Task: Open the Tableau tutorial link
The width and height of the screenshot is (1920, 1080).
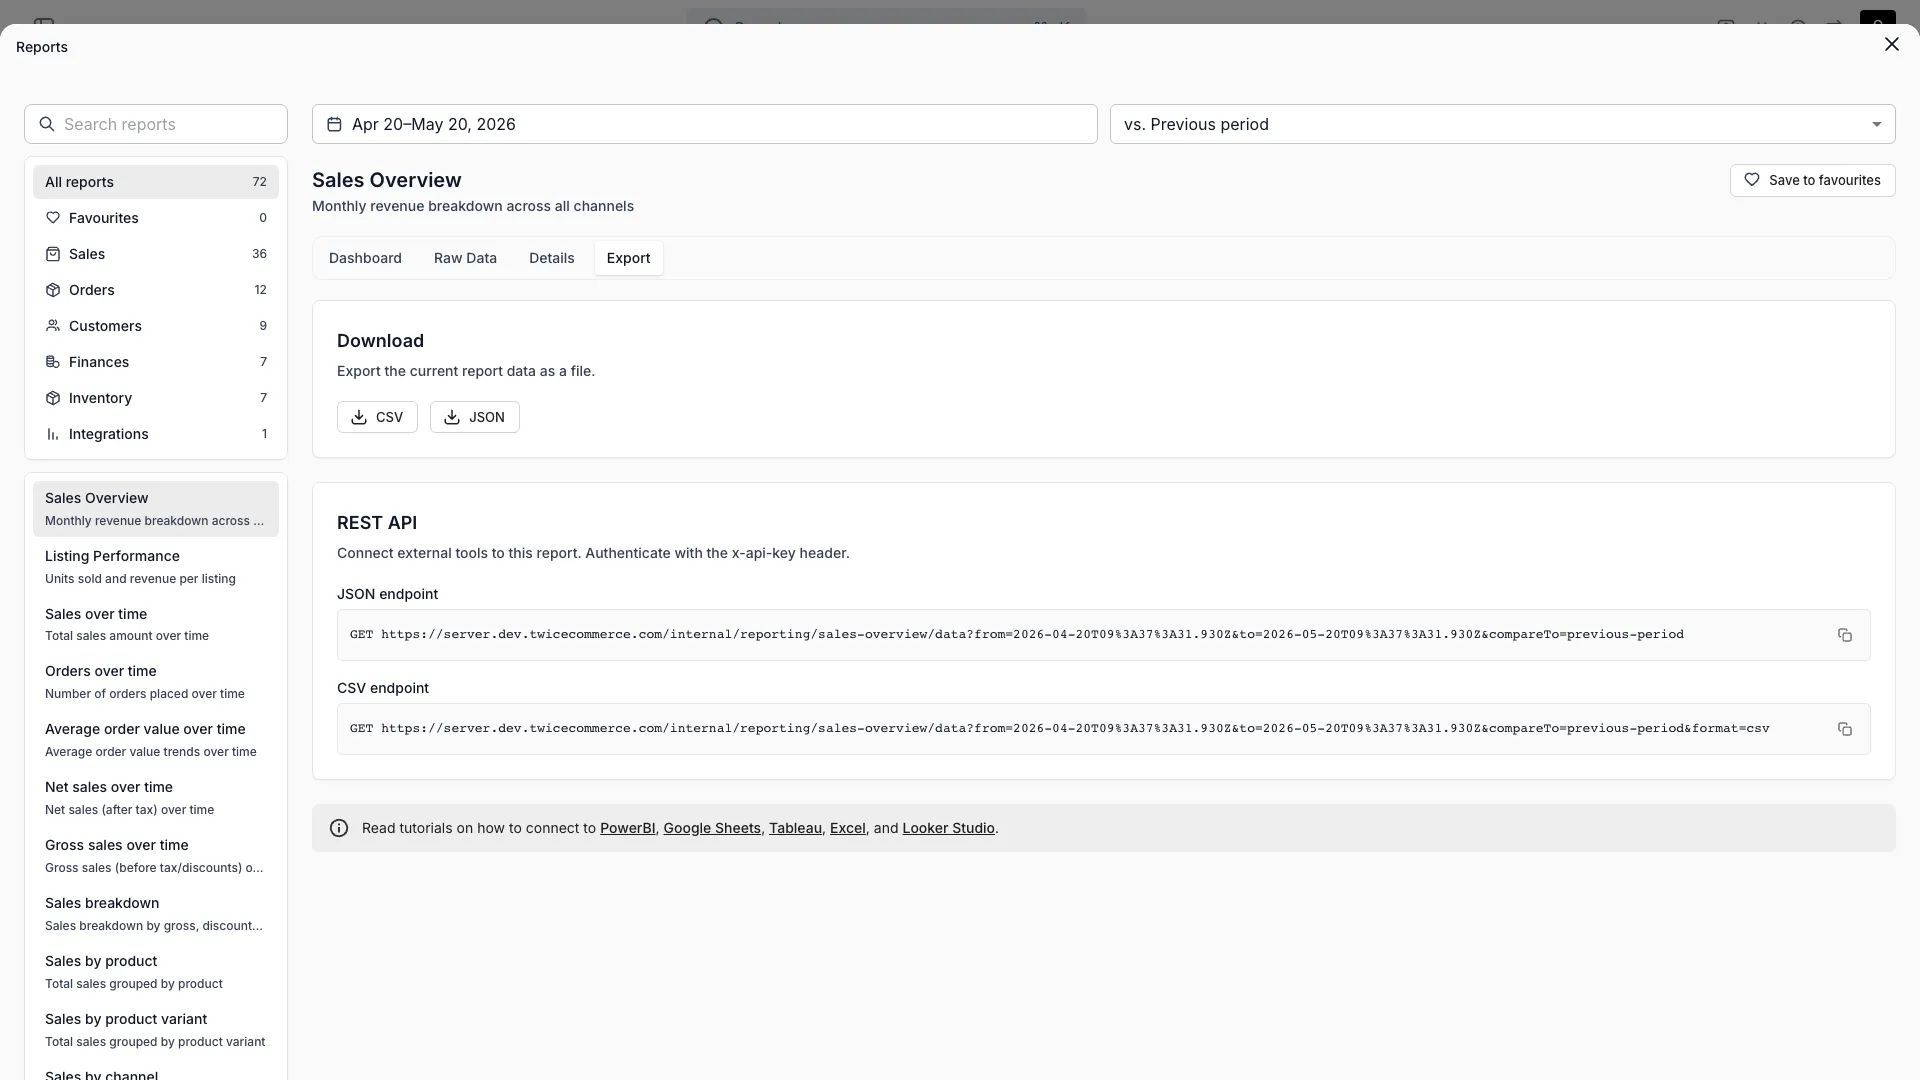Action: [795, 828]
